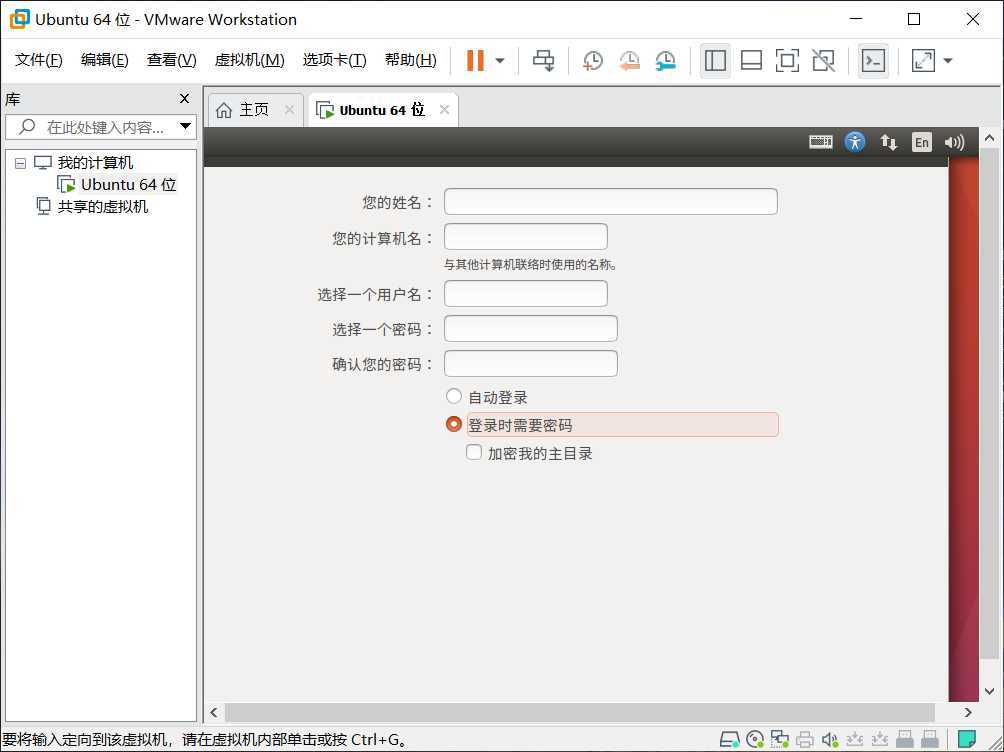The width and height of the screenshot is (1004, 752).
Task: Click the stretch guest display icon
Action: tap(923, 60)
